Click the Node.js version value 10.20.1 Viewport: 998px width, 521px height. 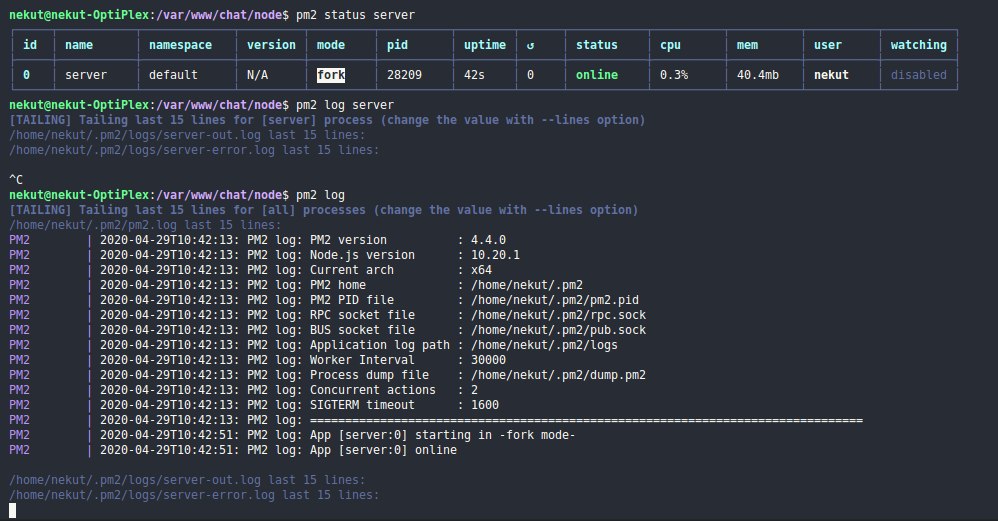pos(495,255)
